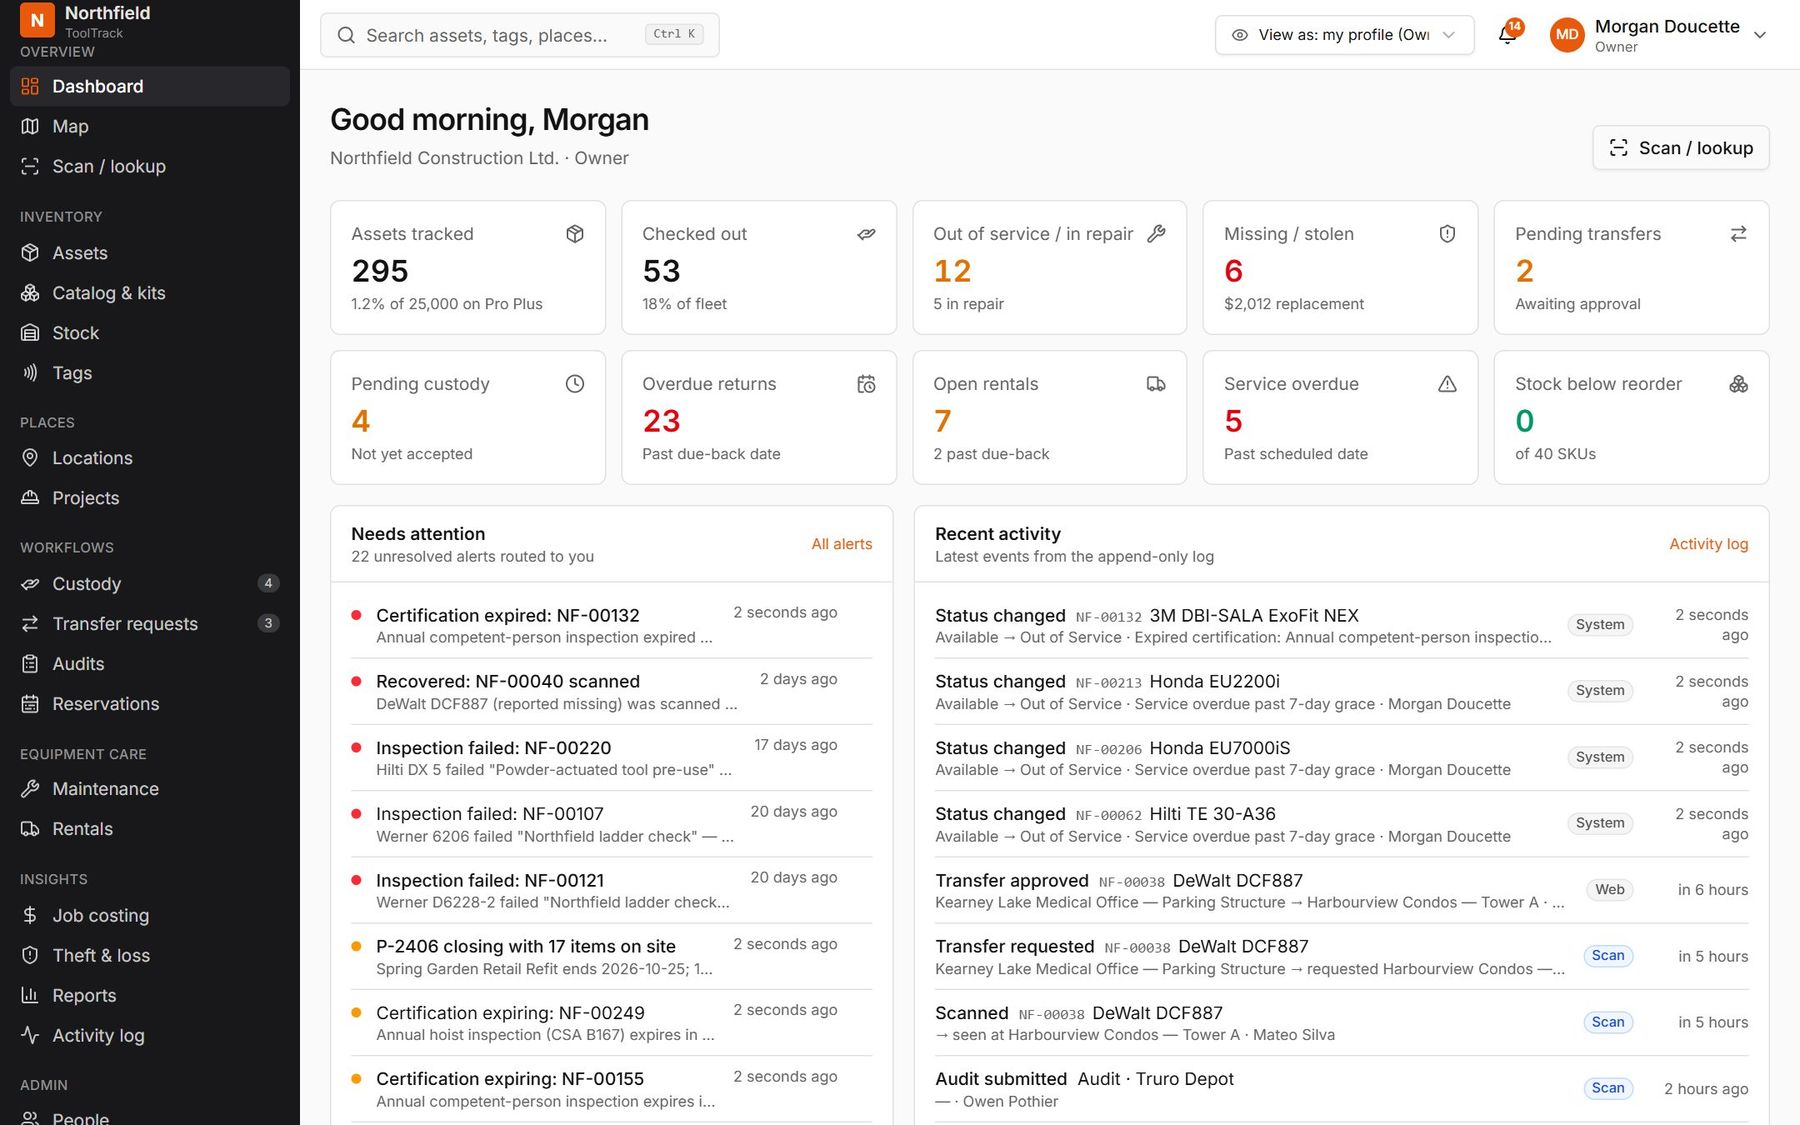Viewport: 1800px width, 1125px height.
Task: Click the Missing / stolen shield icon
Action: coord(1447,234)
